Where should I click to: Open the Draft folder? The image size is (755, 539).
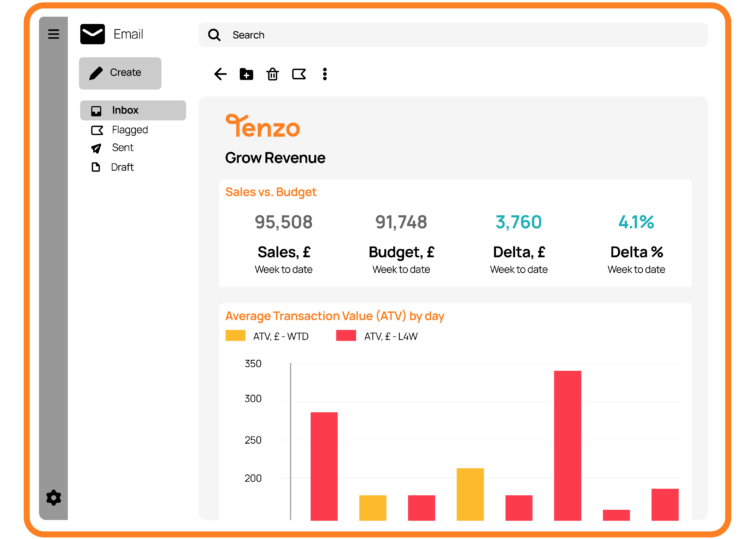click(x=122, y=167)
